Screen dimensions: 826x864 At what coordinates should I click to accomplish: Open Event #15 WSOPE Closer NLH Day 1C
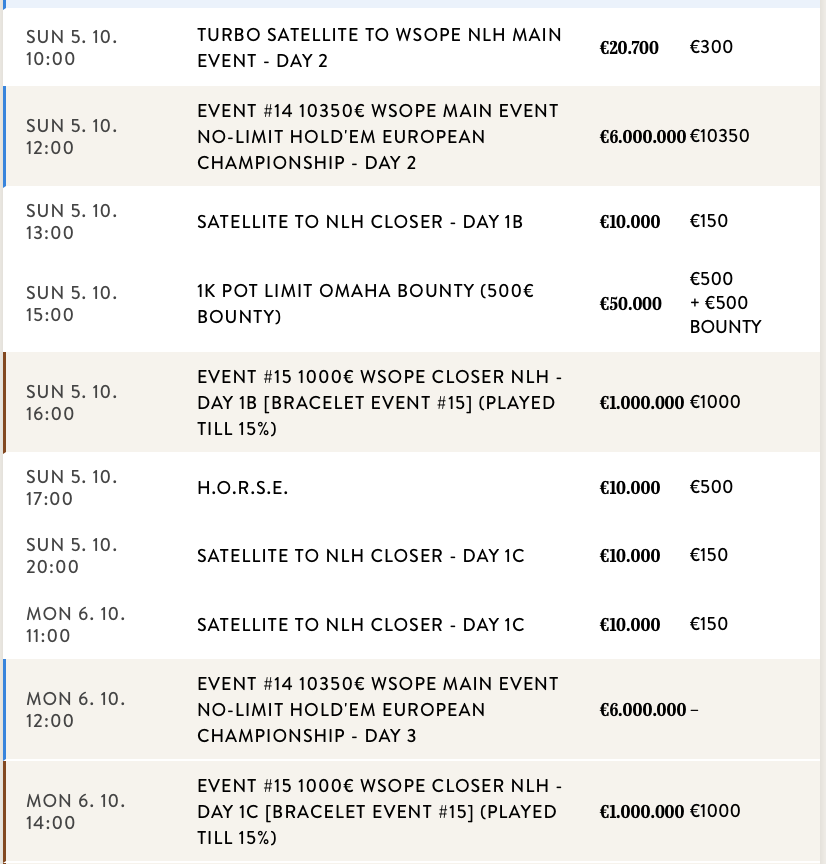pyautogui.click(x=379, y=811)
